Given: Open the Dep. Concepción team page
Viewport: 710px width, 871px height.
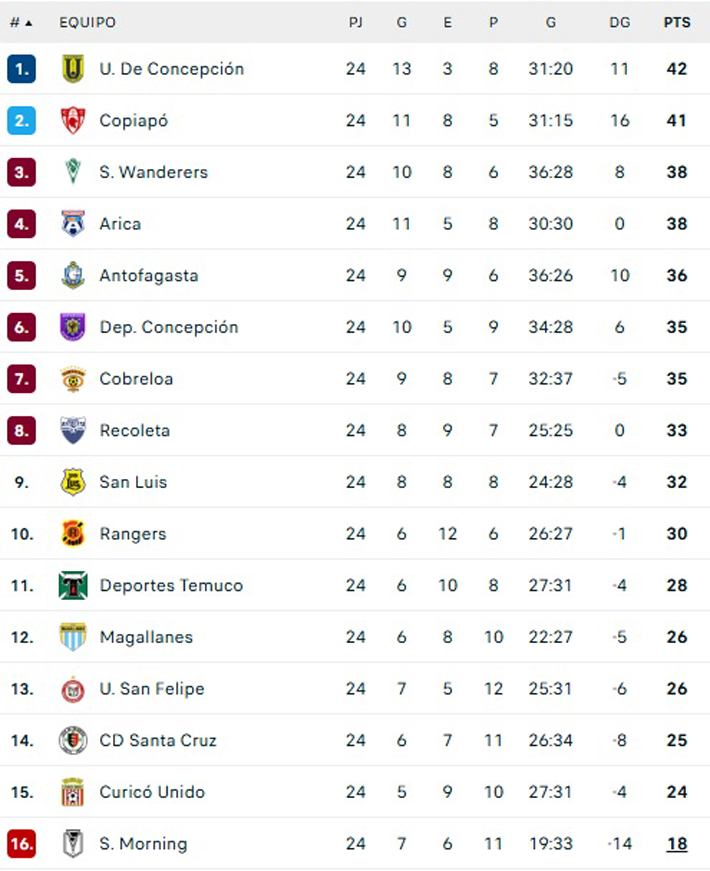Looking at the screenshot, I should [169, 327].
